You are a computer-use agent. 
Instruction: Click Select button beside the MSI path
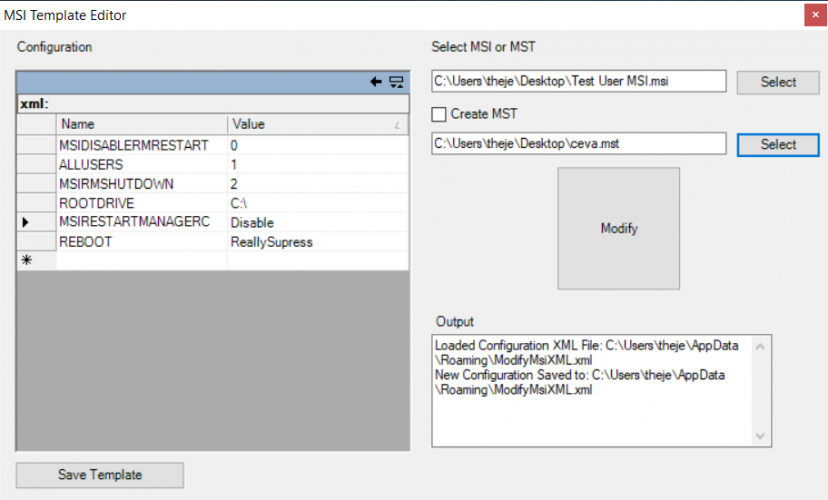tap(777, 82)
